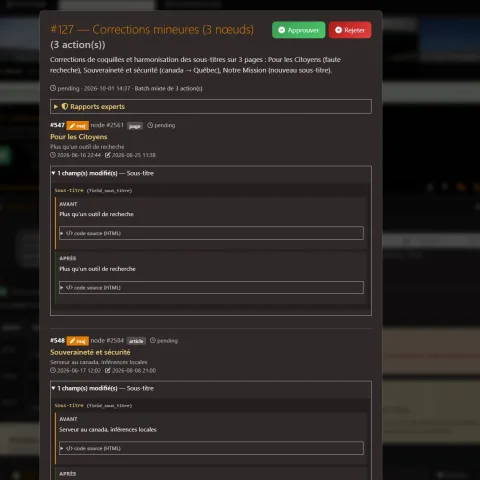Click the shield icon beside Rapports experts
The width and height of the screenshot is (480, 480).
coord(65,106)
